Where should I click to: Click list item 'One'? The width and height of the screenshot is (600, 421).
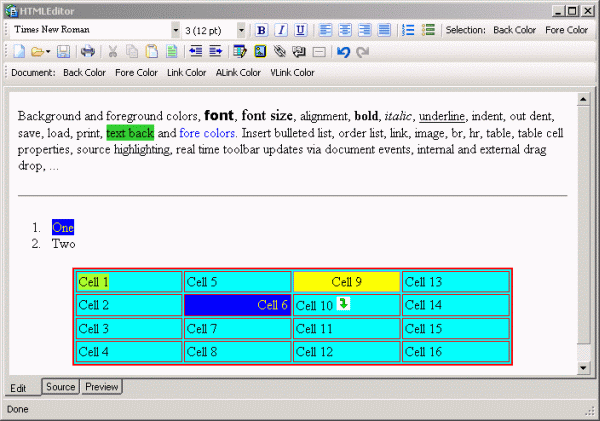63,227
